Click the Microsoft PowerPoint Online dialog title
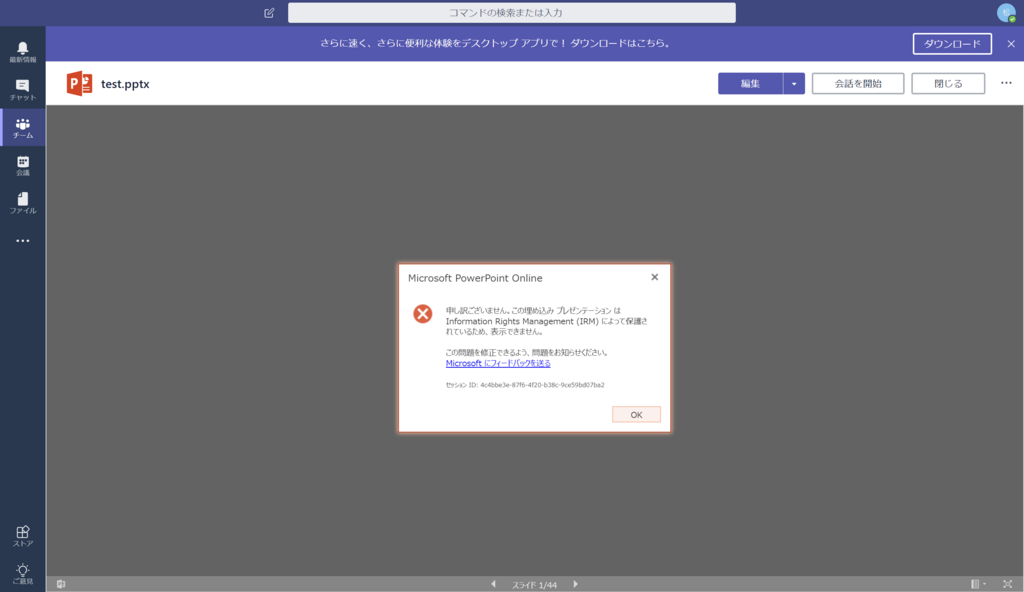The image size is (1024, 592). coord(475,278)
